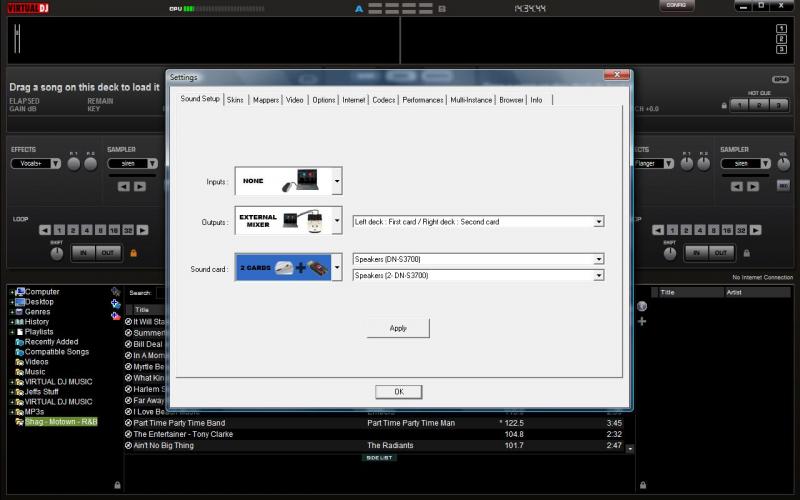Viewport: 800px width, 500px height.
Task: Click the right deck loop IN button
Action: click(696, 253)
